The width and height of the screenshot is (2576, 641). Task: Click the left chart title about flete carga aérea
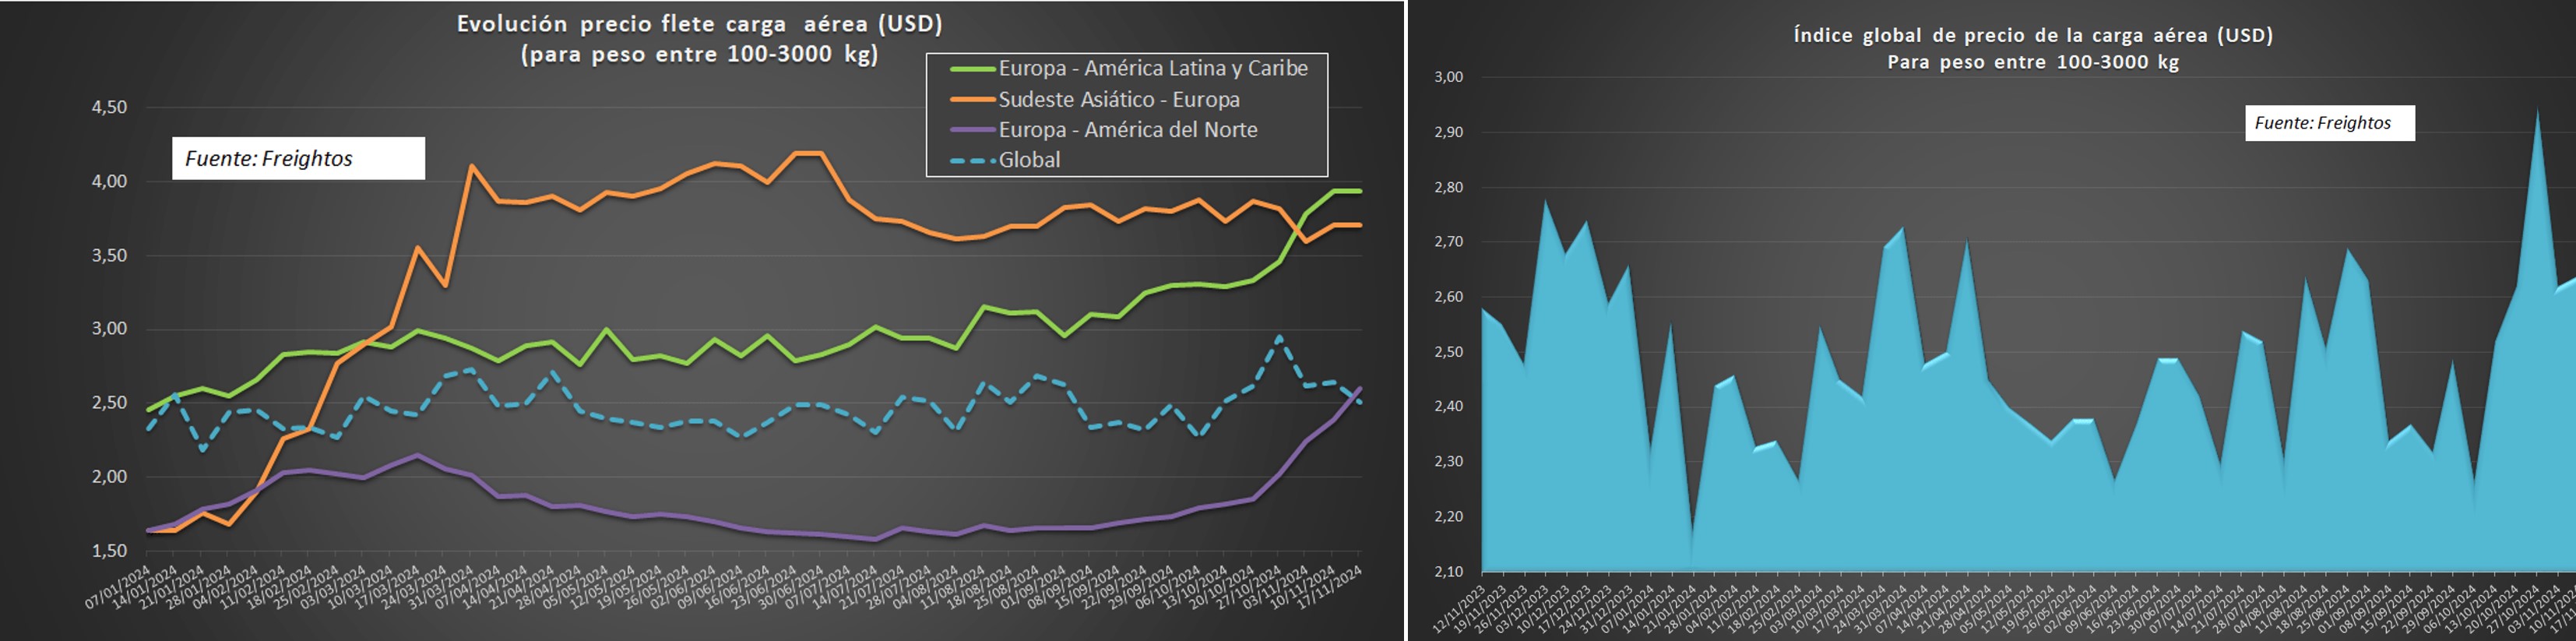699,38
